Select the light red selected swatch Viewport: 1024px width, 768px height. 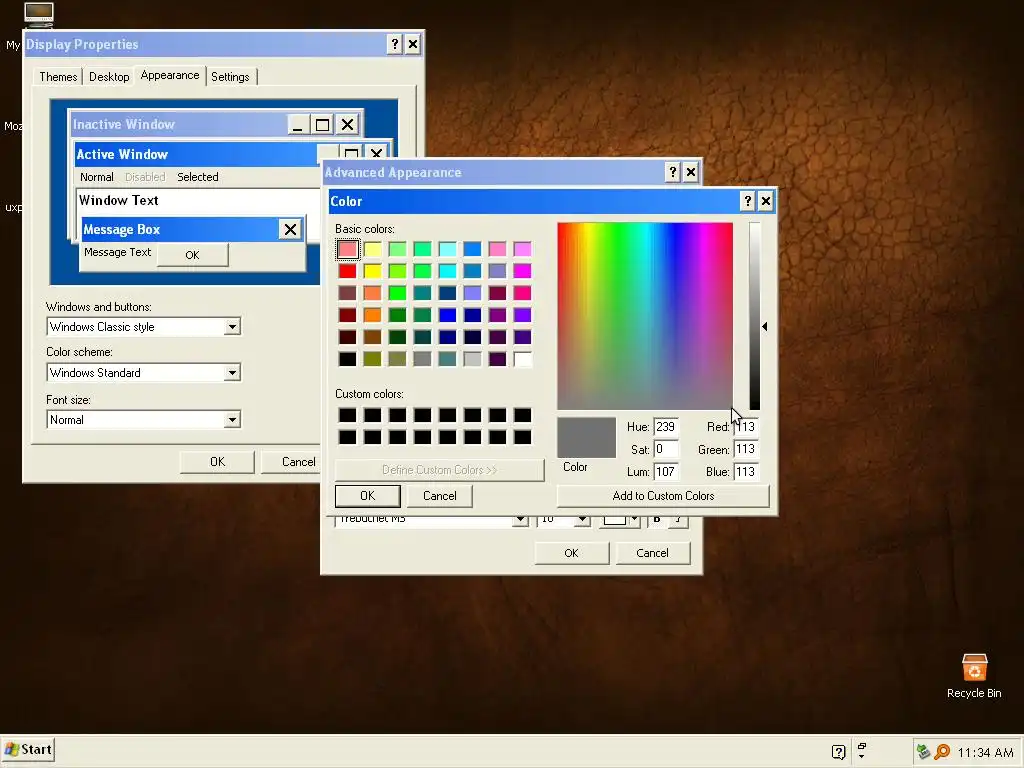click(x=347, y=249)
